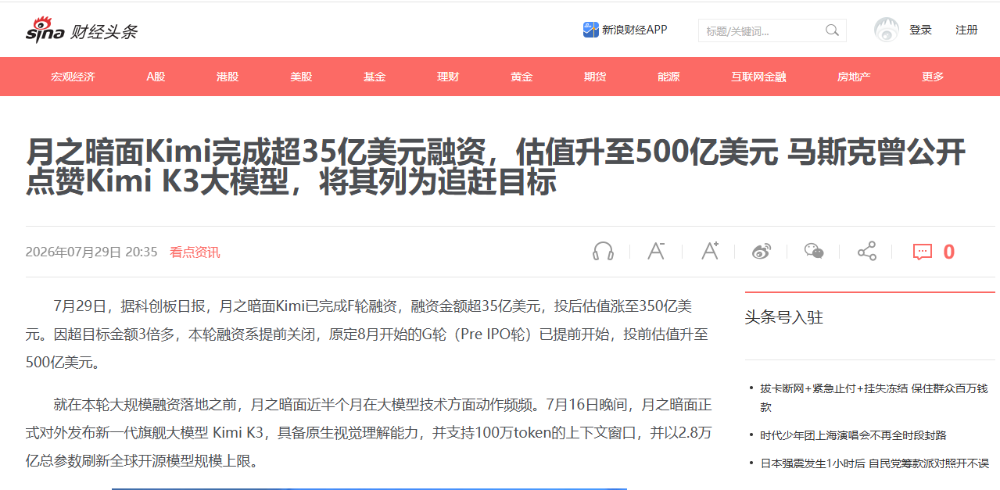Click the comment count 0
Viewport: 1000px width, 490px height.
coord(948,252)
